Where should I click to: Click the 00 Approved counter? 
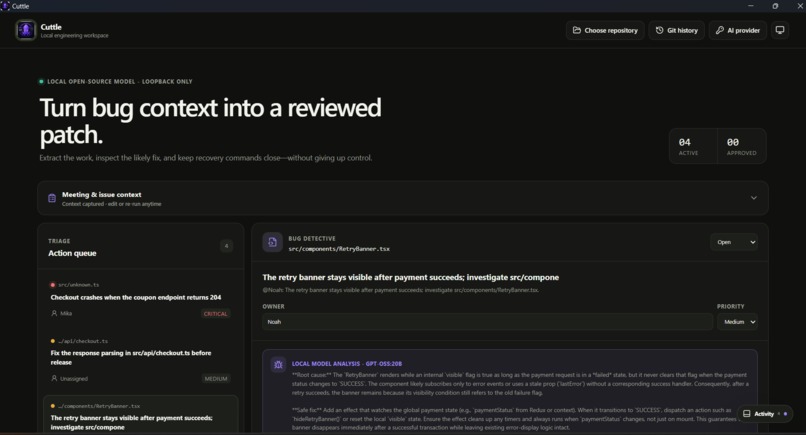[741, 146]
